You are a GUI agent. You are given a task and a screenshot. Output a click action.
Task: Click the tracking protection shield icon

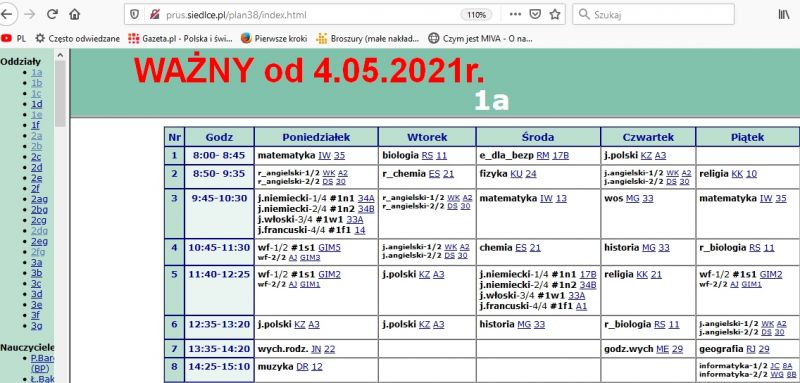(134, 14)
